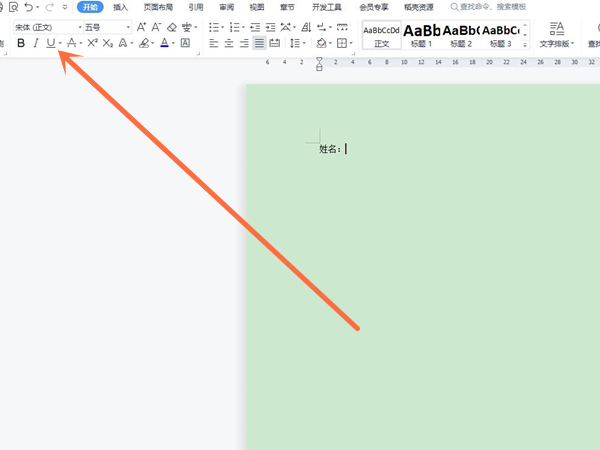The height and width of the screenshot is (450, 600).
Task: Click the font color A swatch
Action: [x=164, y=44]
